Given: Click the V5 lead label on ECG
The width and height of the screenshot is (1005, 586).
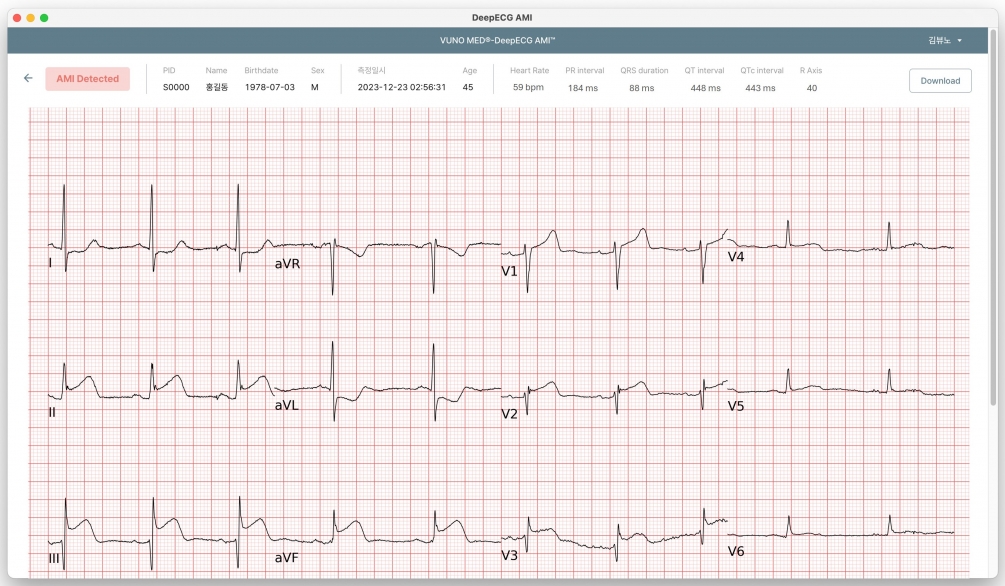Looking at the screenshot, I should pos(736,406).
